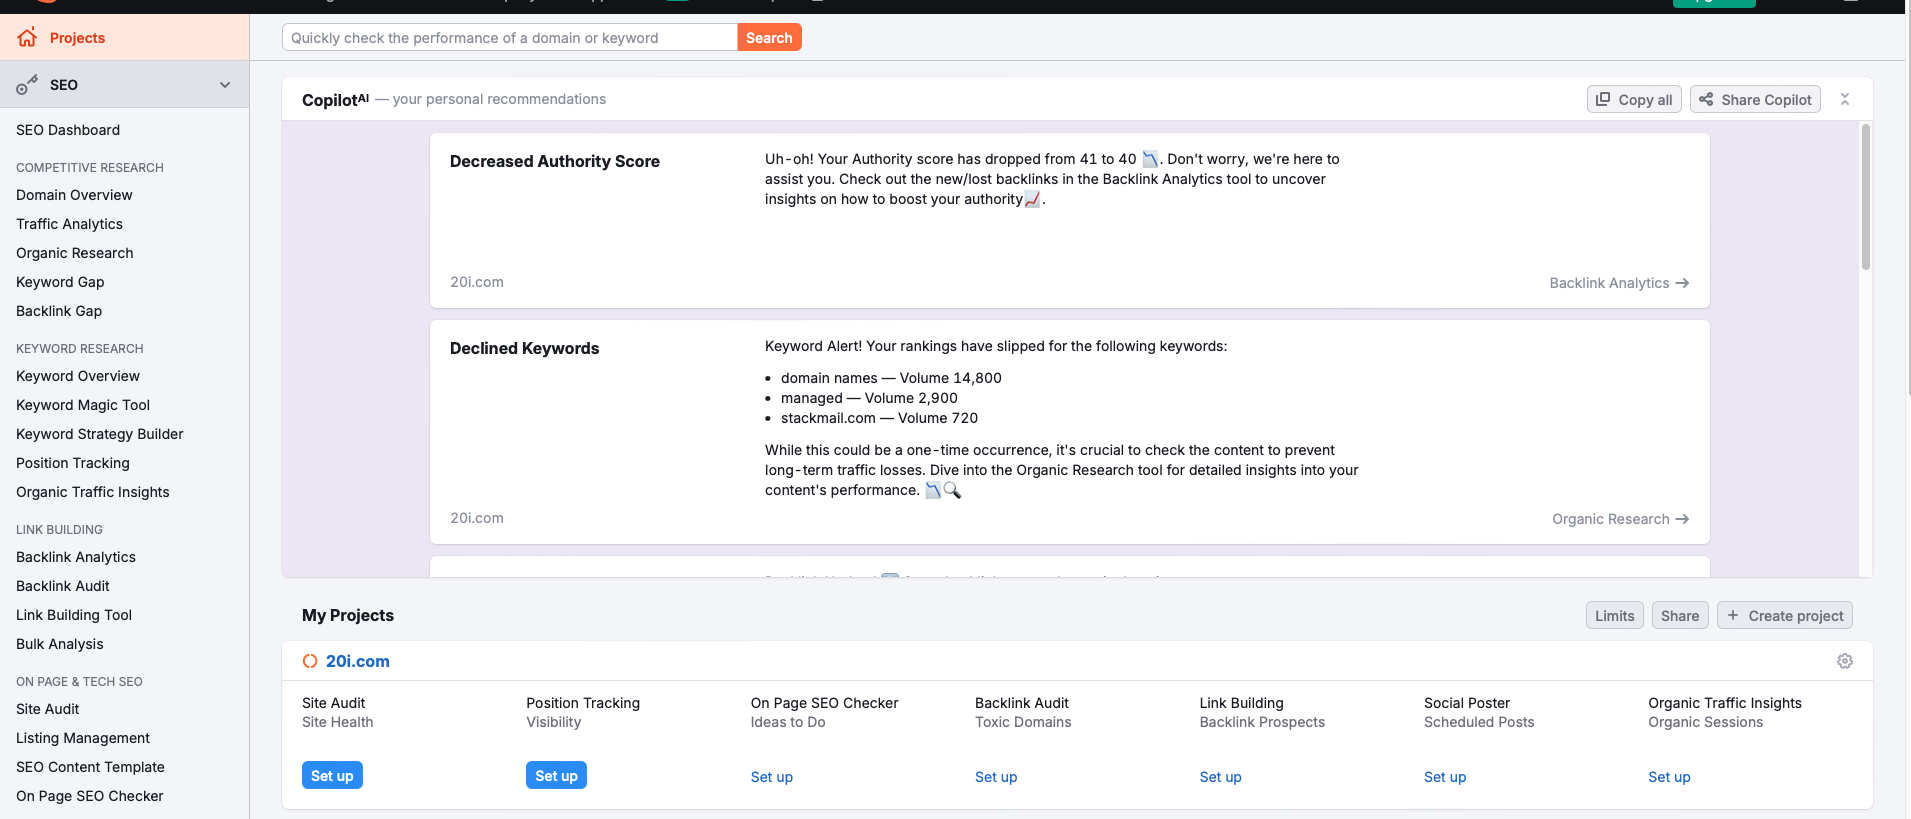The image size is (1911, 819).
Task: Click the Decreased Authority Score heading
Action: click(555, 161)
